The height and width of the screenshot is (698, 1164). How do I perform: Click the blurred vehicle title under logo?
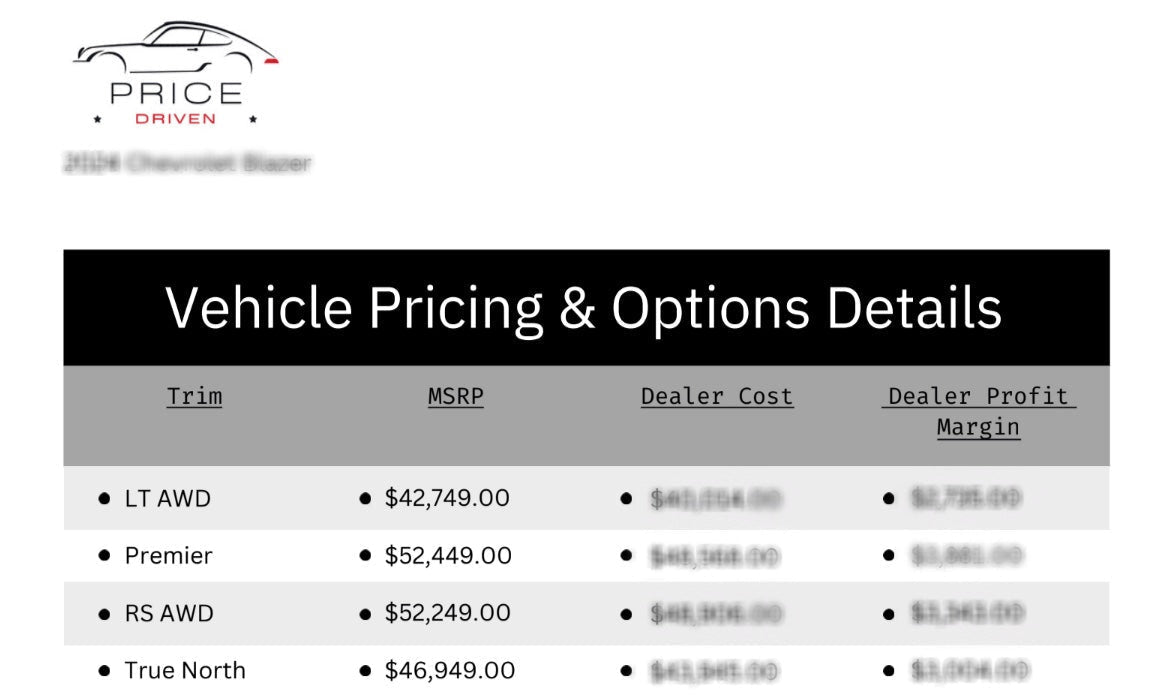tap(187, 163)
